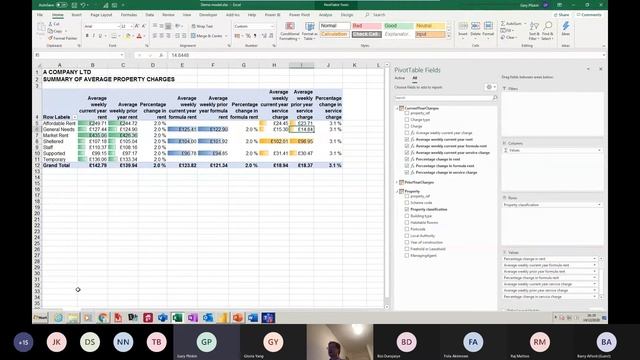
Task: Toggle the AutoSave switch
Action: (x=62, y=5)
